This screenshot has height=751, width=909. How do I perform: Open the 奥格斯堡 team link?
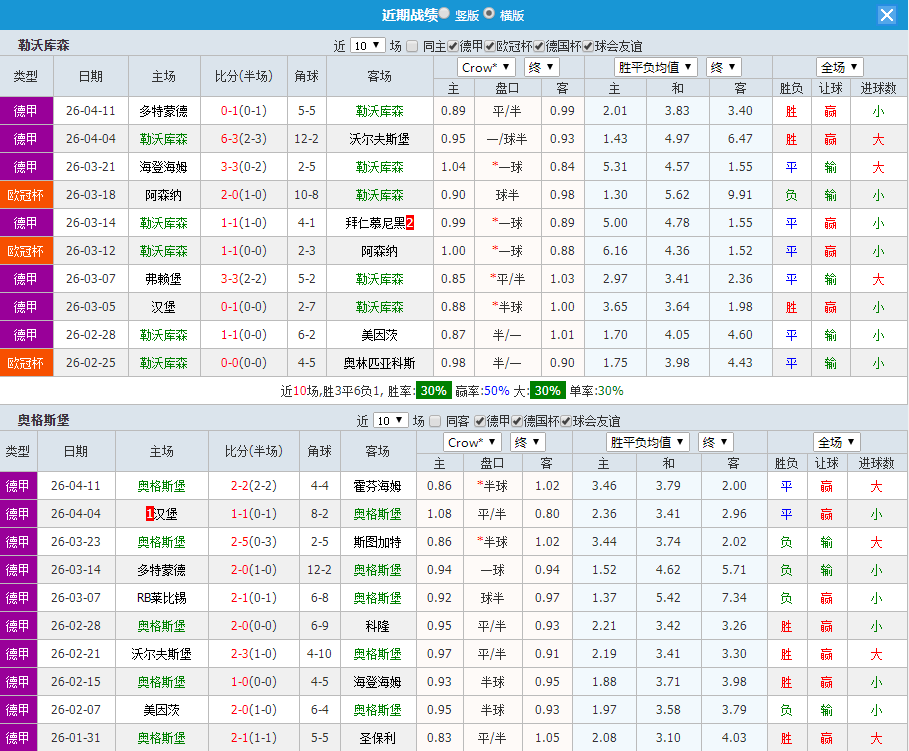[x=162, y=484]
